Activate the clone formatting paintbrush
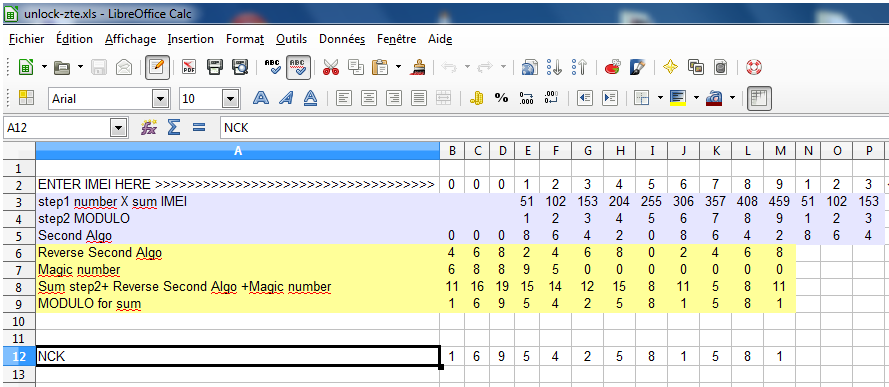 (419, 68)
